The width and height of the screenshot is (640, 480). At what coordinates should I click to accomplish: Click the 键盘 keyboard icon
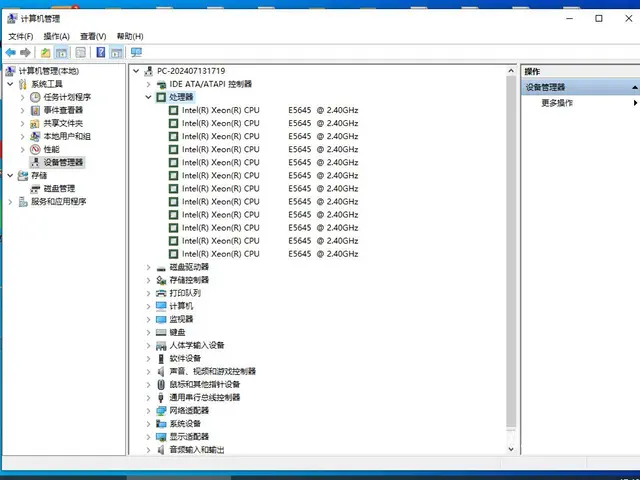pyautogui.click(x=161, y=332)
